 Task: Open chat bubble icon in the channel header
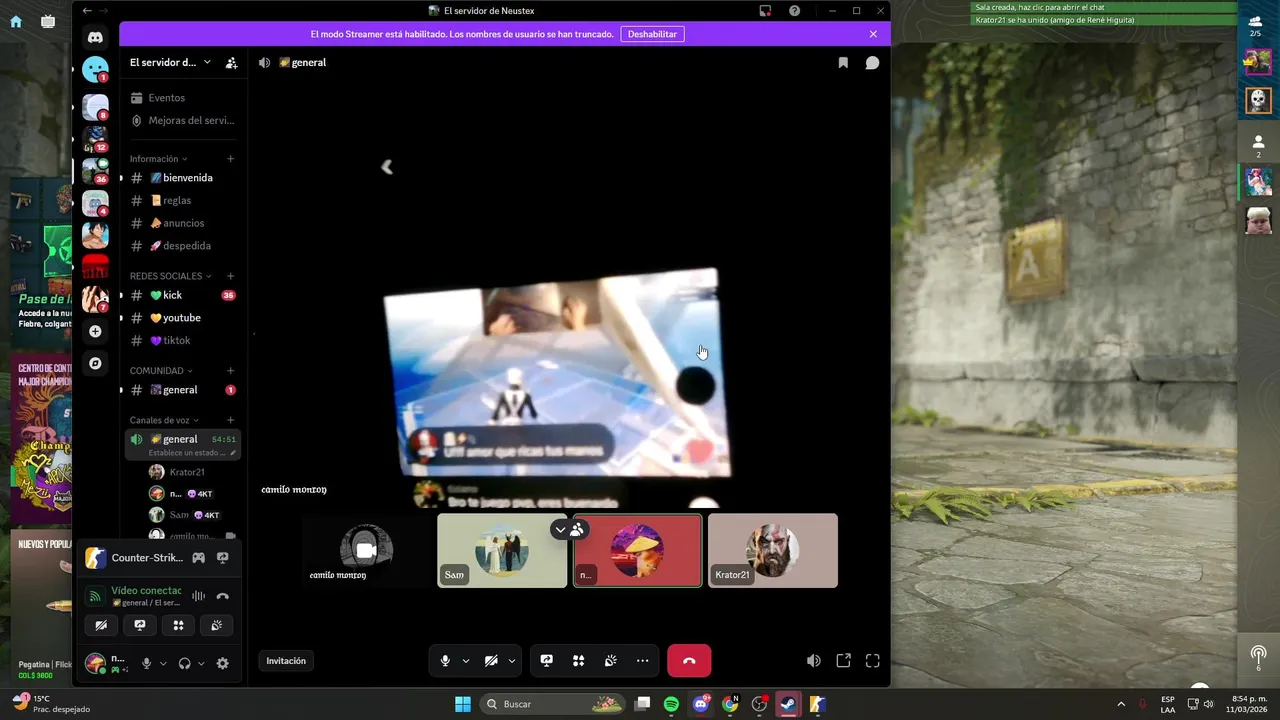[872, 62]
